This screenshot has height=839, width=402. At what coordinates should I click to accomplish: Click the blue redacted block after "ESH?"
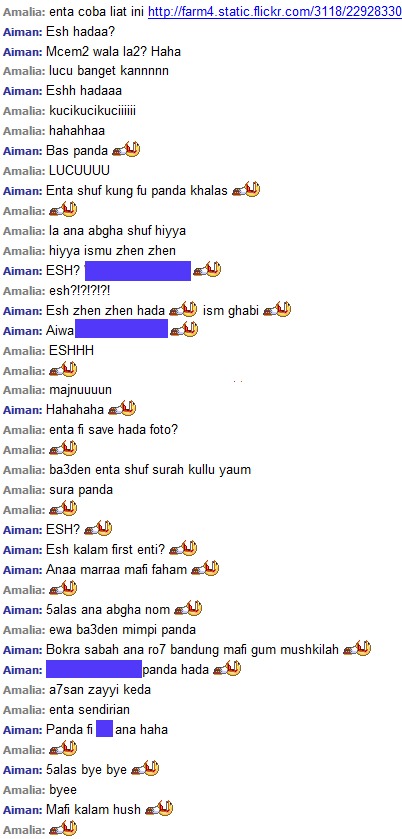(138, 271)
